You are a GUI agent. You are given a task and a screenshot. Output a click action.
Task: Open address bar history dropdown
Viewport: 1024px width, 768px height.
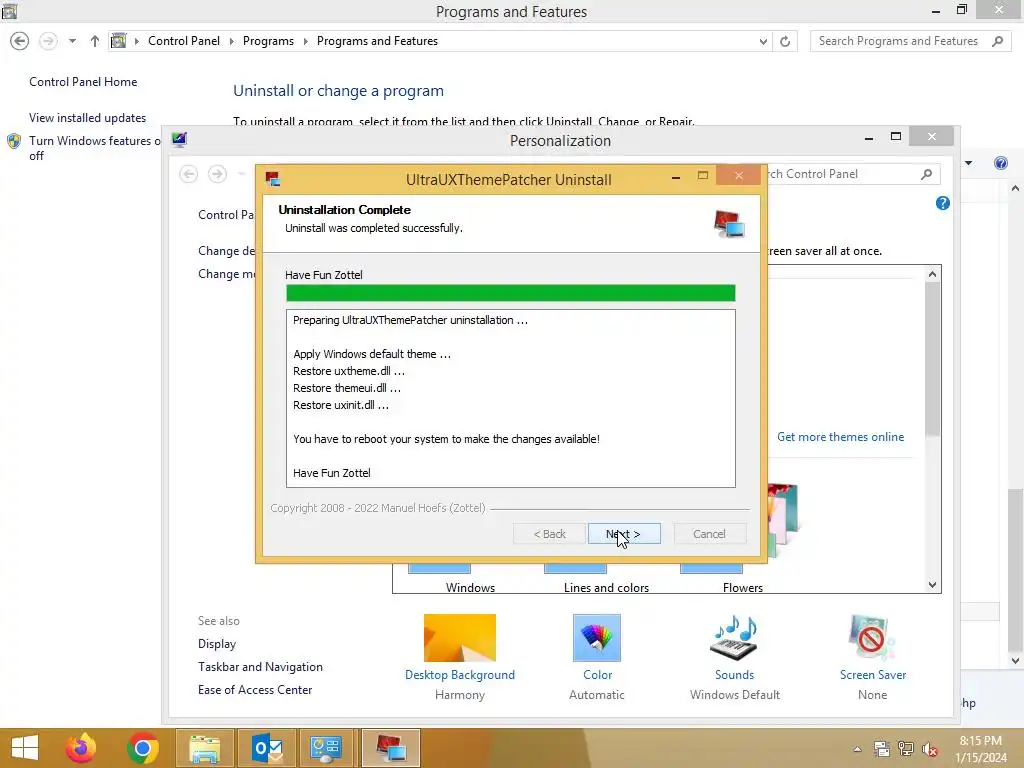click(x=763, y=41)
